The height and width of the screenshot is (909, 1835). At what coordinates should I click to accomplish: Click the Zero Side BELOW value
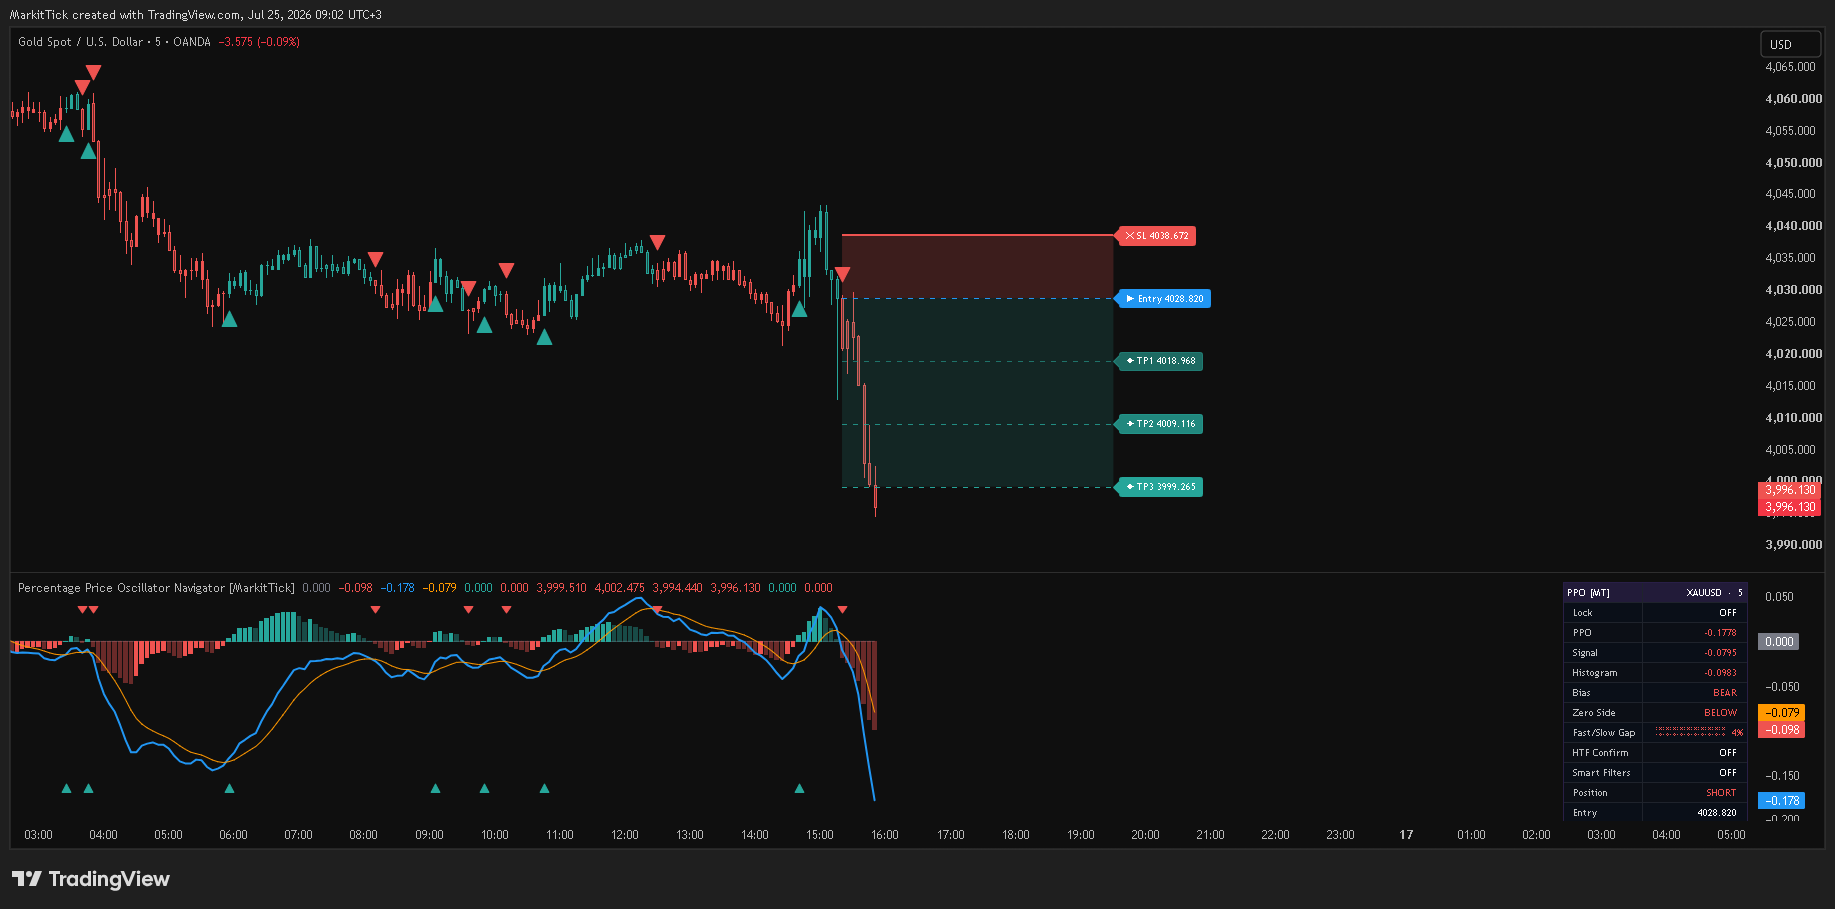click(x=1721, y=713)
